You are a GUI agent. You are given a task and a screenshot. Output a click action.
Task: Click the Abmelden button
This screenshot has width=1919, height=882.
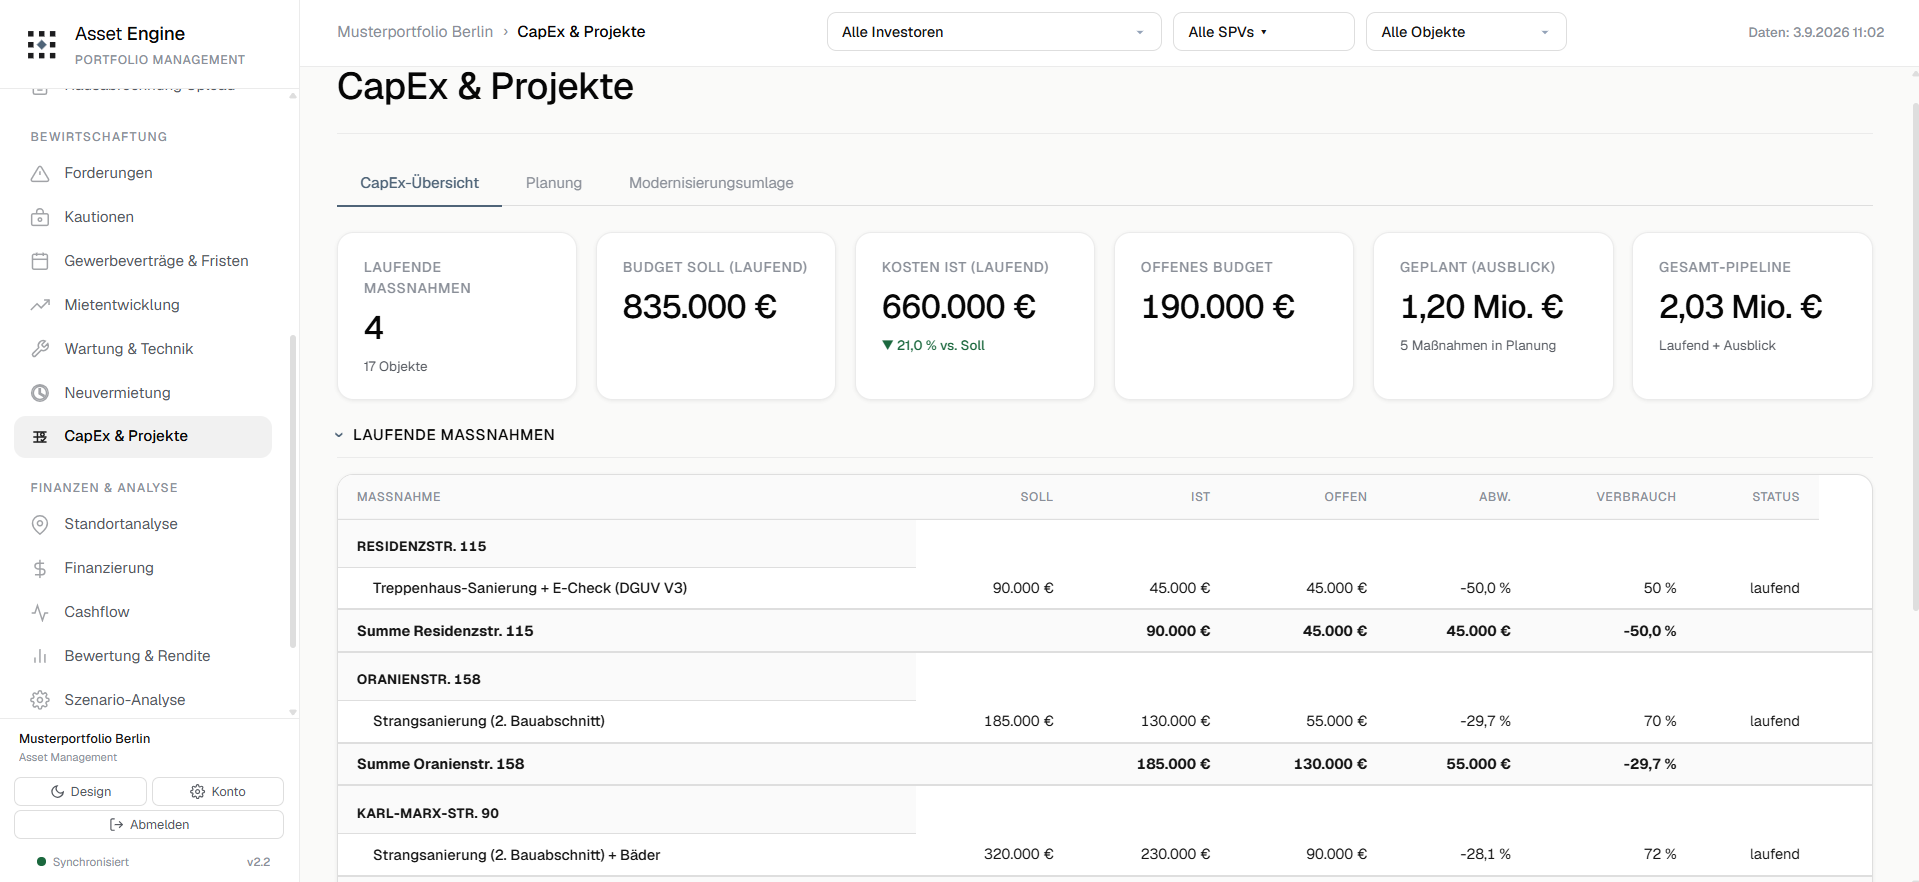tap(149, 825)
